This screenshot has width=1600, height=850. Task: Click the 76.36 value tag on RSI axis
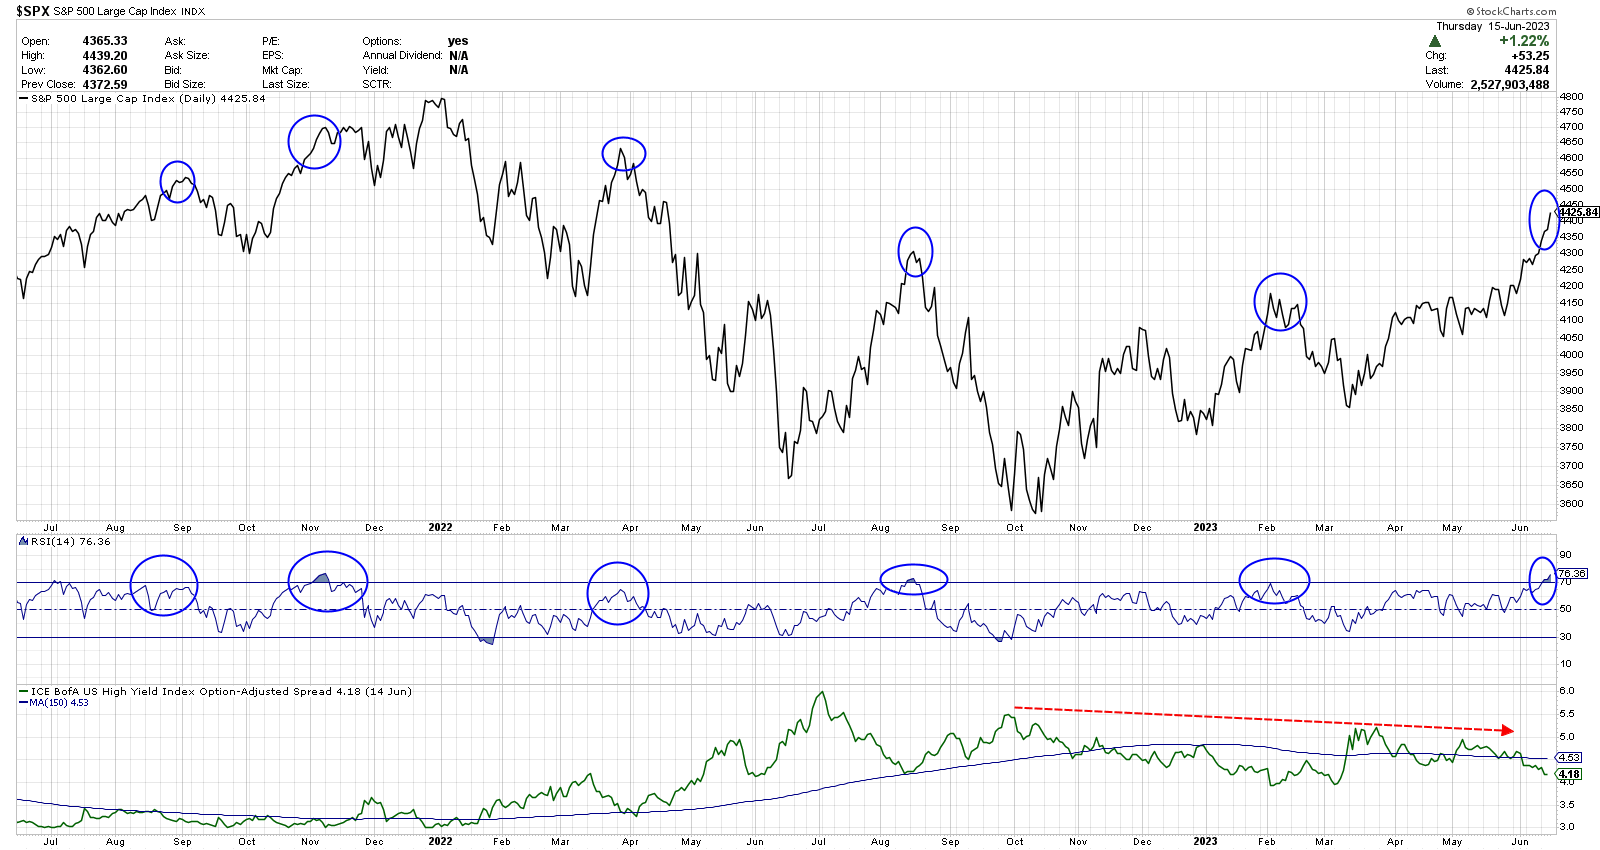point(1572,573)
